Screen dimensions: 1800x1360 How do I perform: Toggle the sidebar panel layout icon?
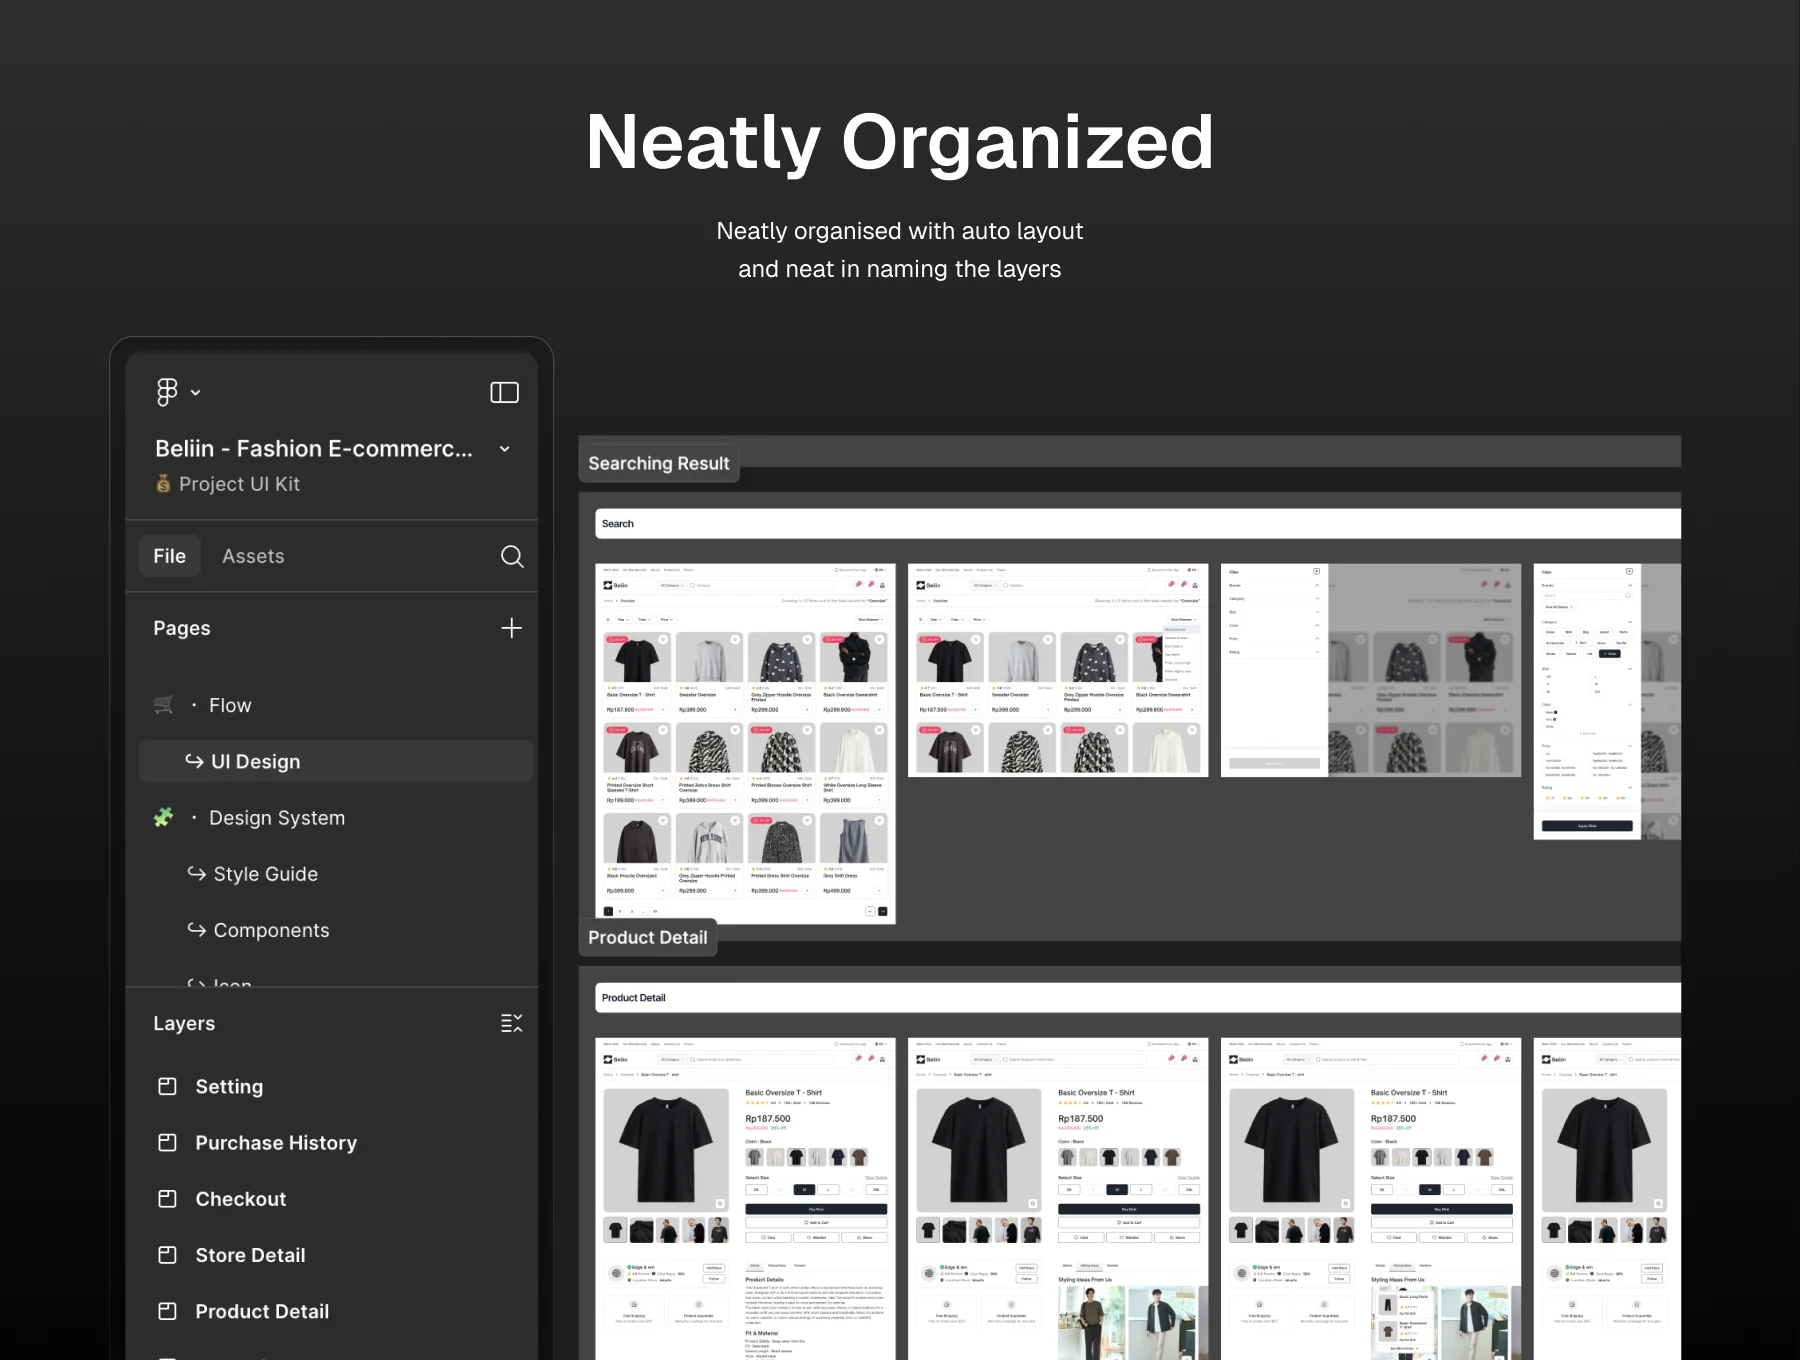click(x=504, y=392)
